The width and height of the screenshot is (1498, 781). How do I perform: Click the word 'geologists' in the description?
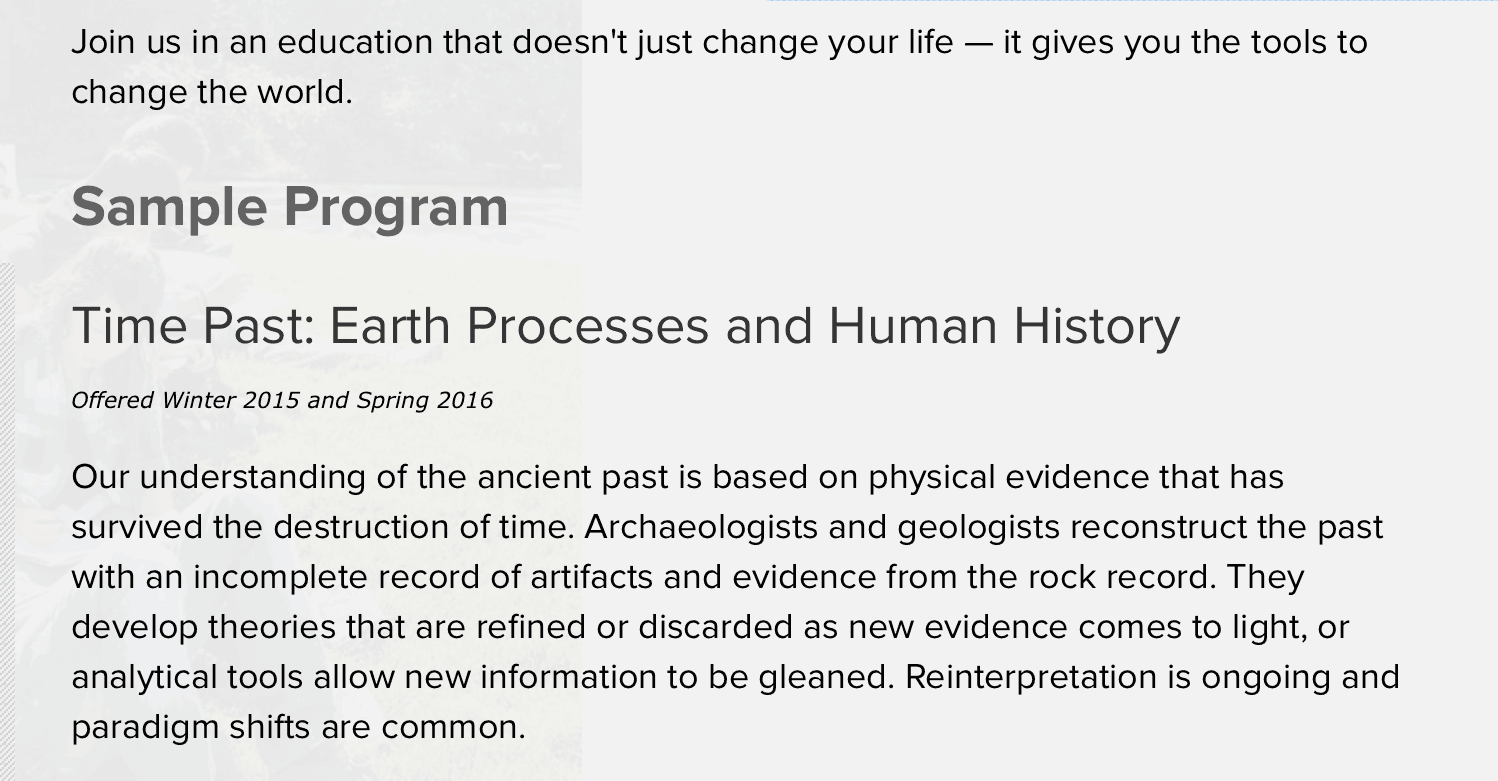978,527
